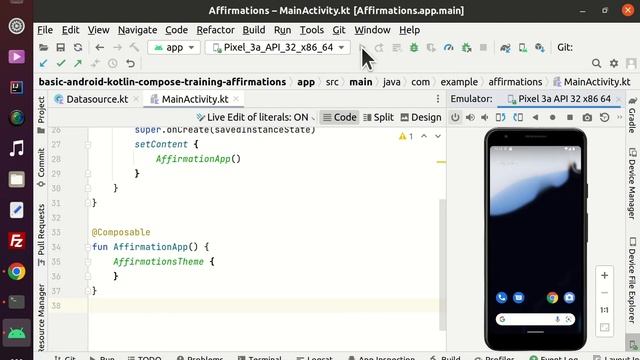640x360 pixels.
Task: Open the Commit tool window
Action: 41,167
